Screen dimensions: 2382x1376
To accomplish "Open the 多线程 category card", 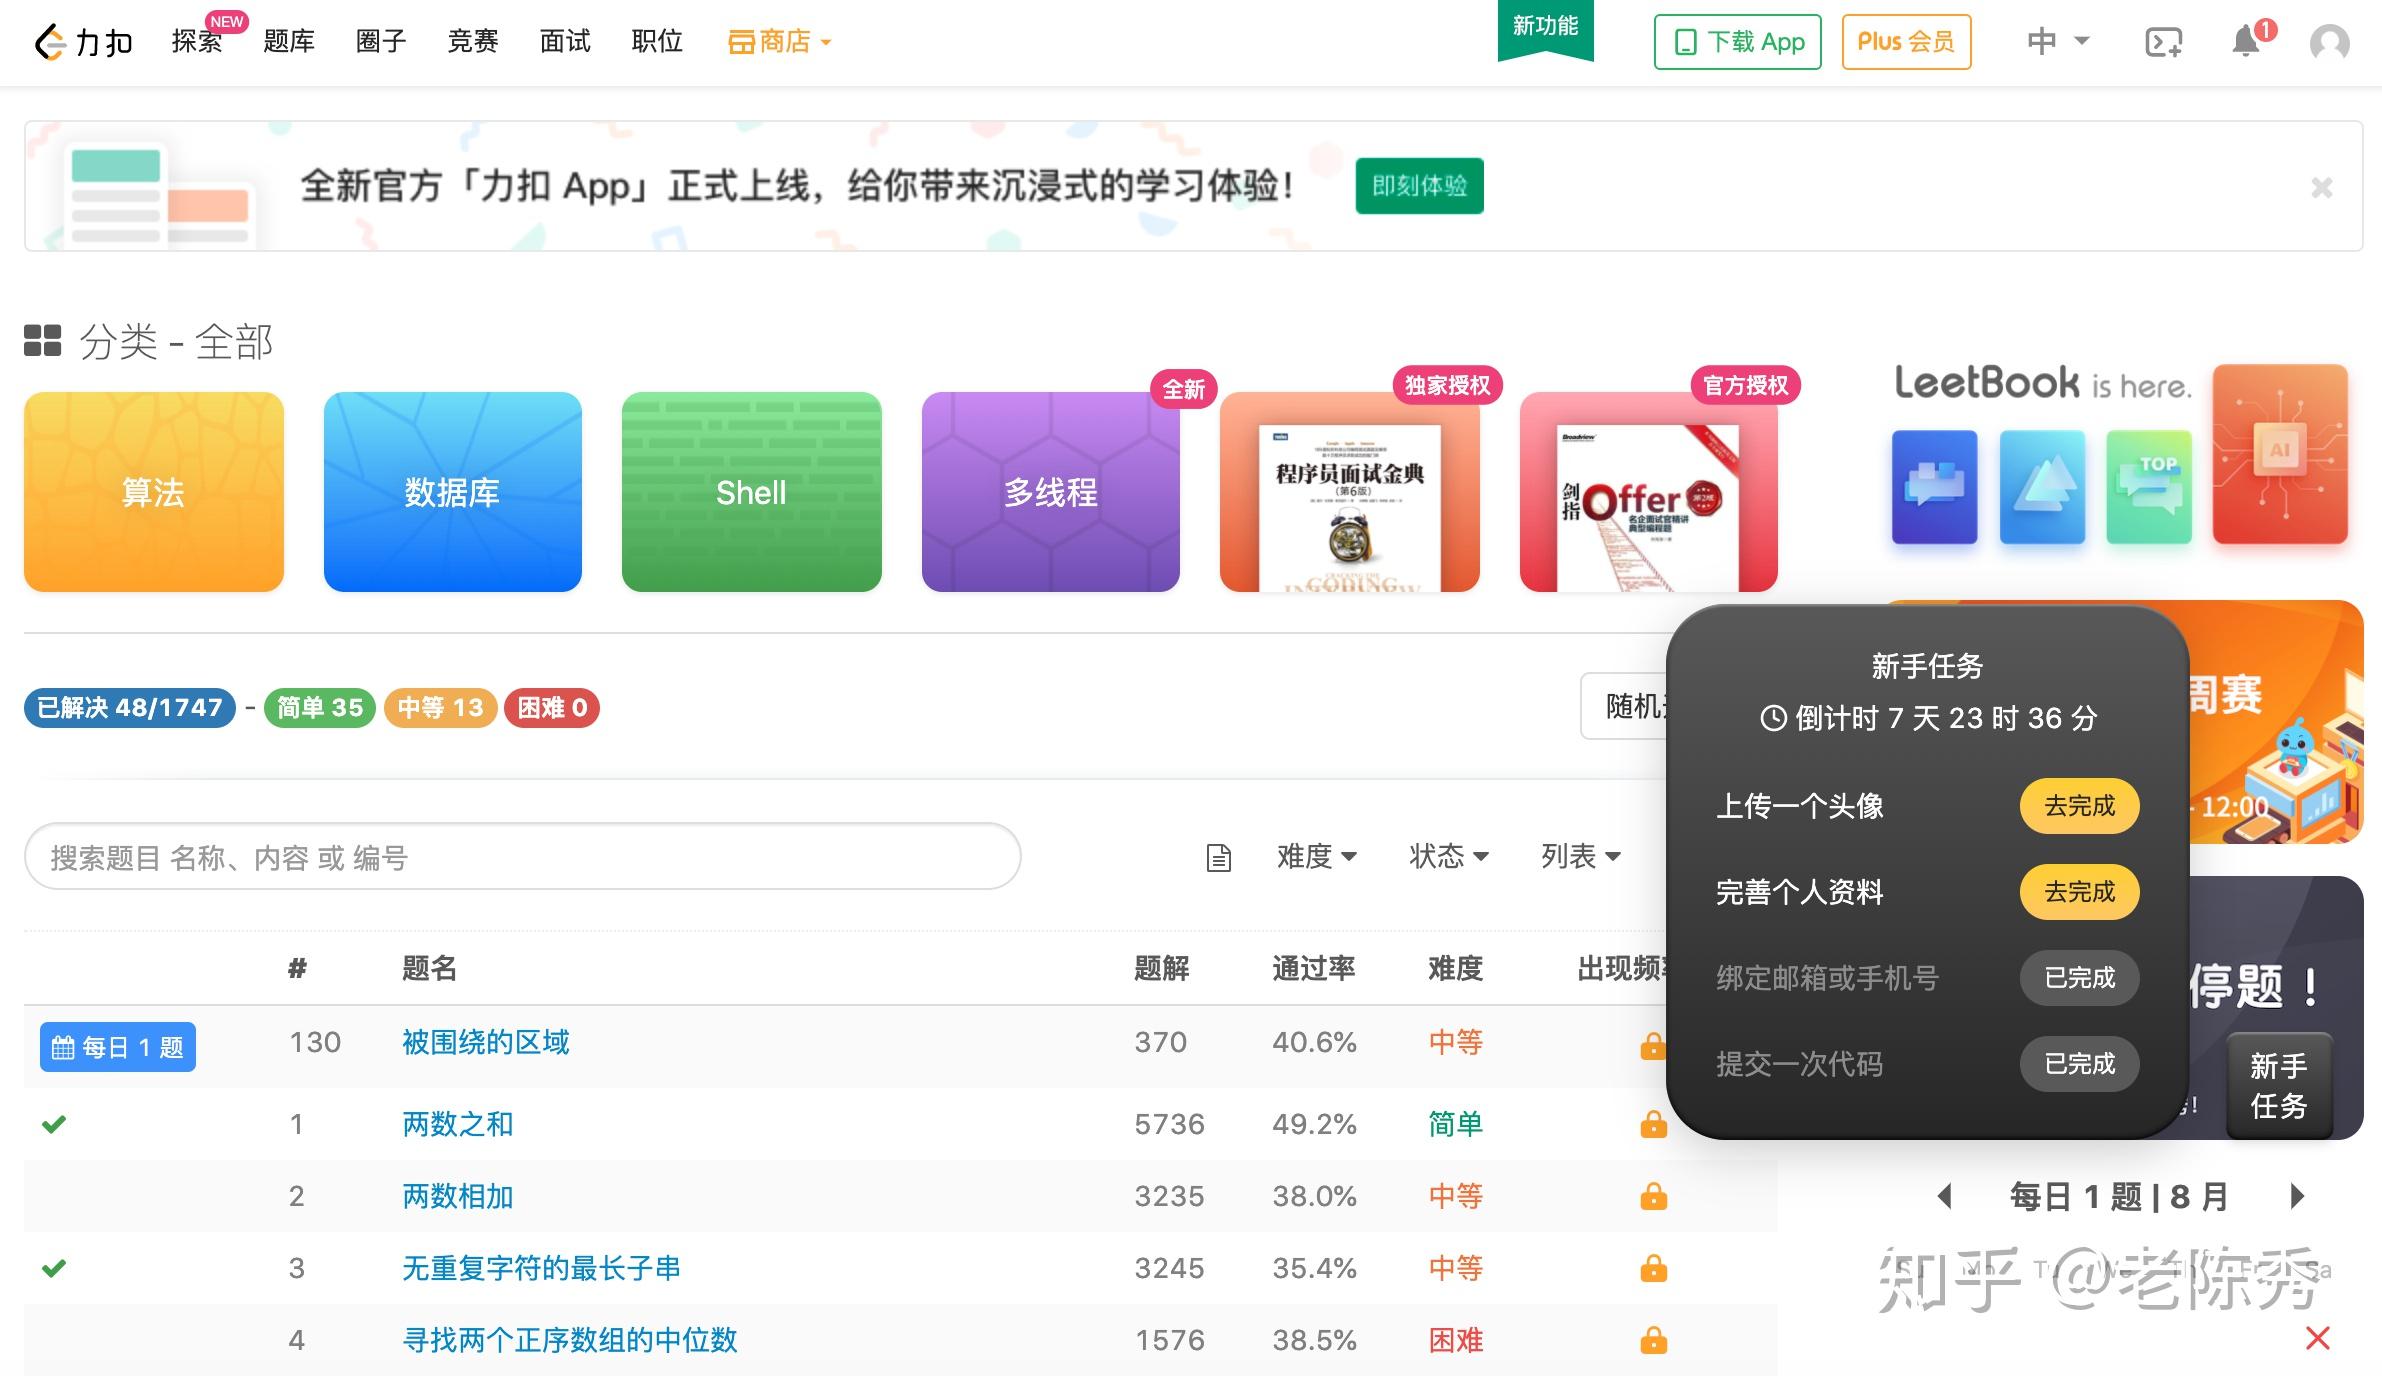I will click(x=1051, y=492).
